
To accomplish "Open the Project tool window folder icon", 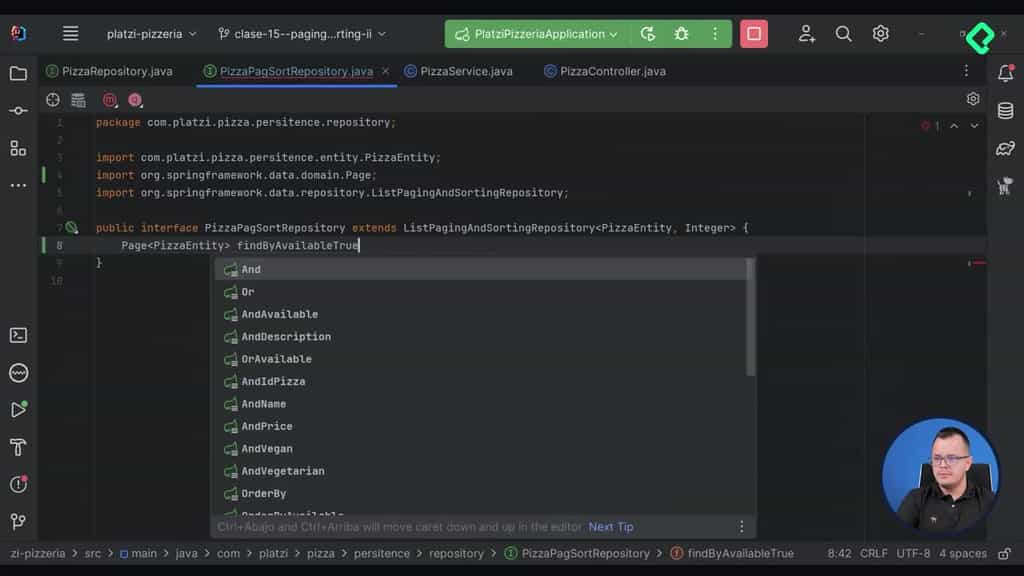I will (x=18, y=71).
